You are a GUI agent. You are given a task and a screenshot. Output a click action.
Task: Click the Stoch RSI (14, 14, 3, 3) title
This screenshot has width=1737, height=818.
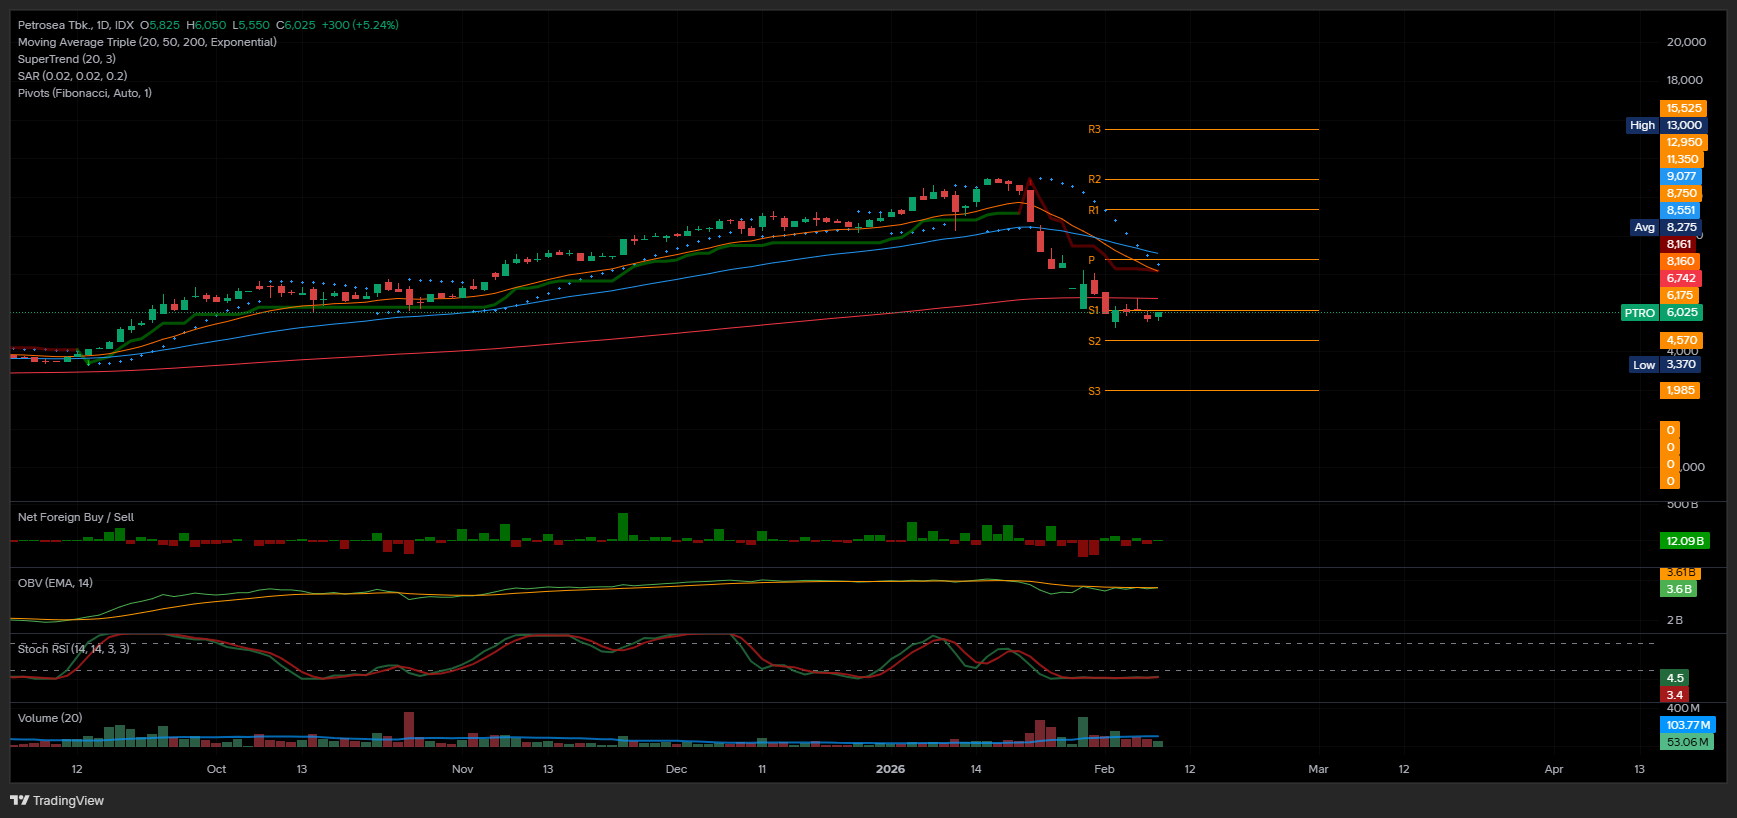73,649
